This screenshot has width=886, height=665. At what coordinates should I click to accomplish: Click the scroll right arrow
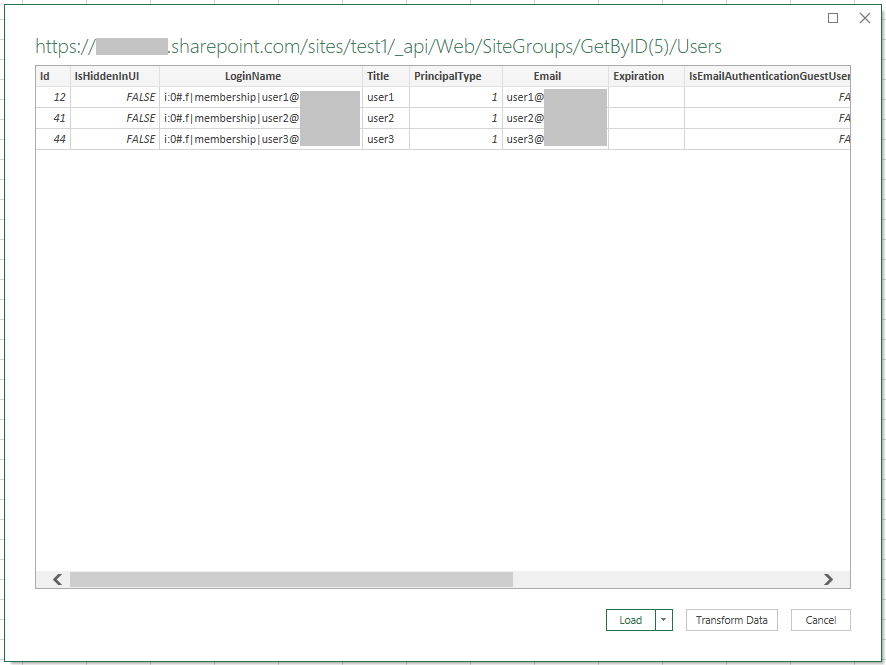(x=828, y=579)
